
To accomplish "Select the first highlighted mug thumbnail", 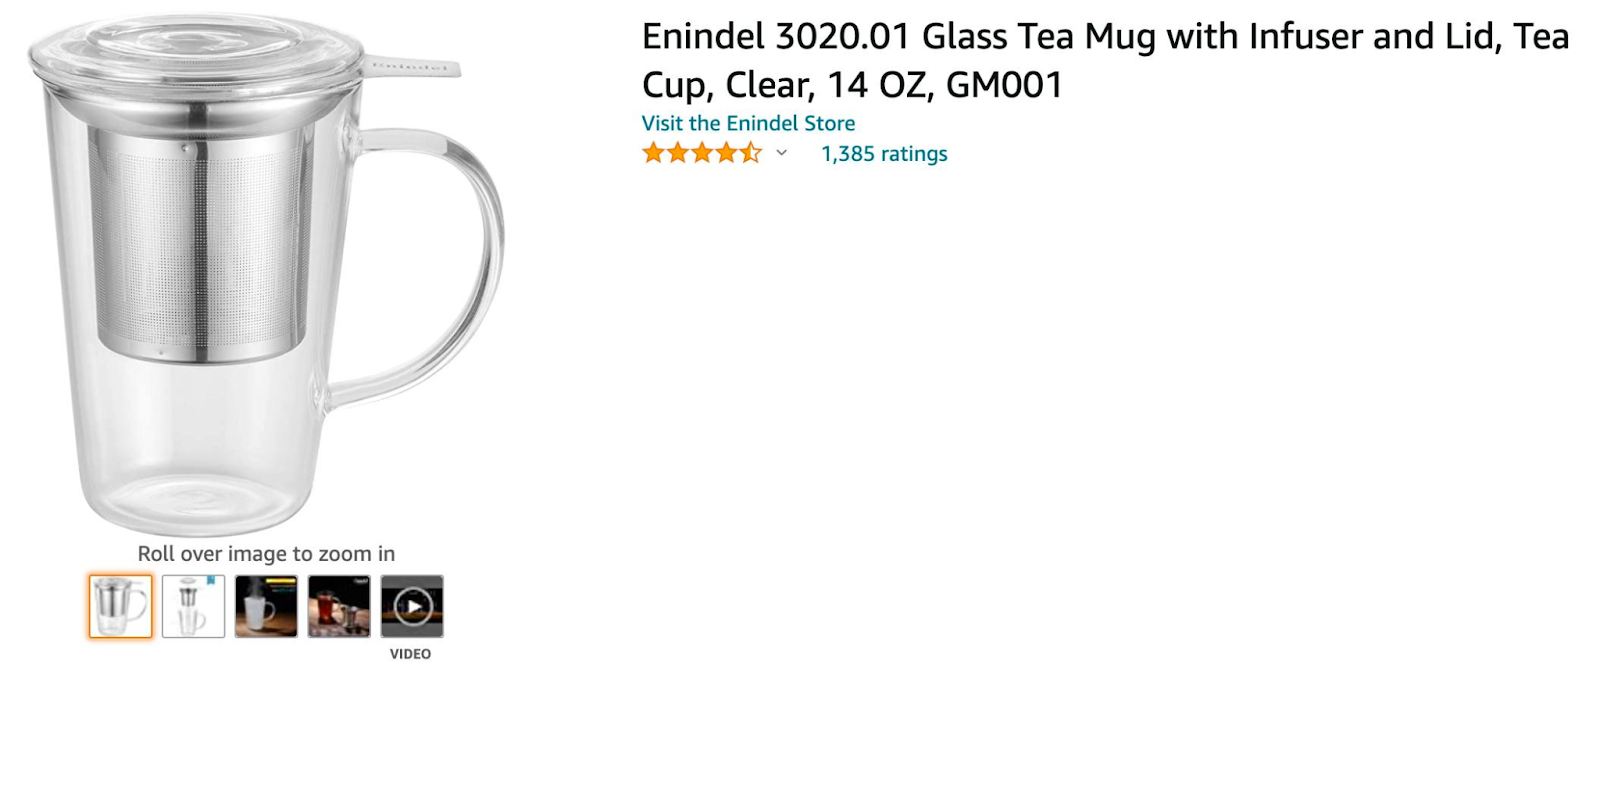I will tap(121, 606).
